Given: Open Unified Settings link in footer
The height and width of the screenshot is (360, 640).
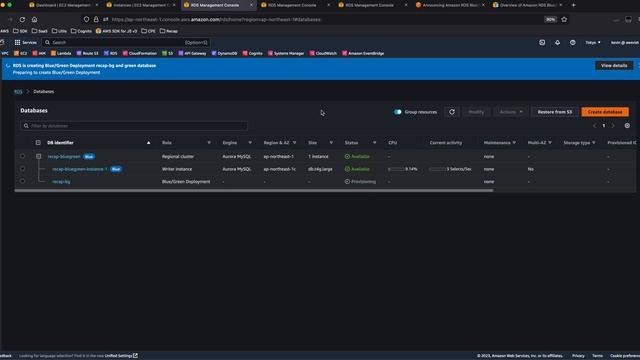Looking at the screenshot, I should [121, 356].
